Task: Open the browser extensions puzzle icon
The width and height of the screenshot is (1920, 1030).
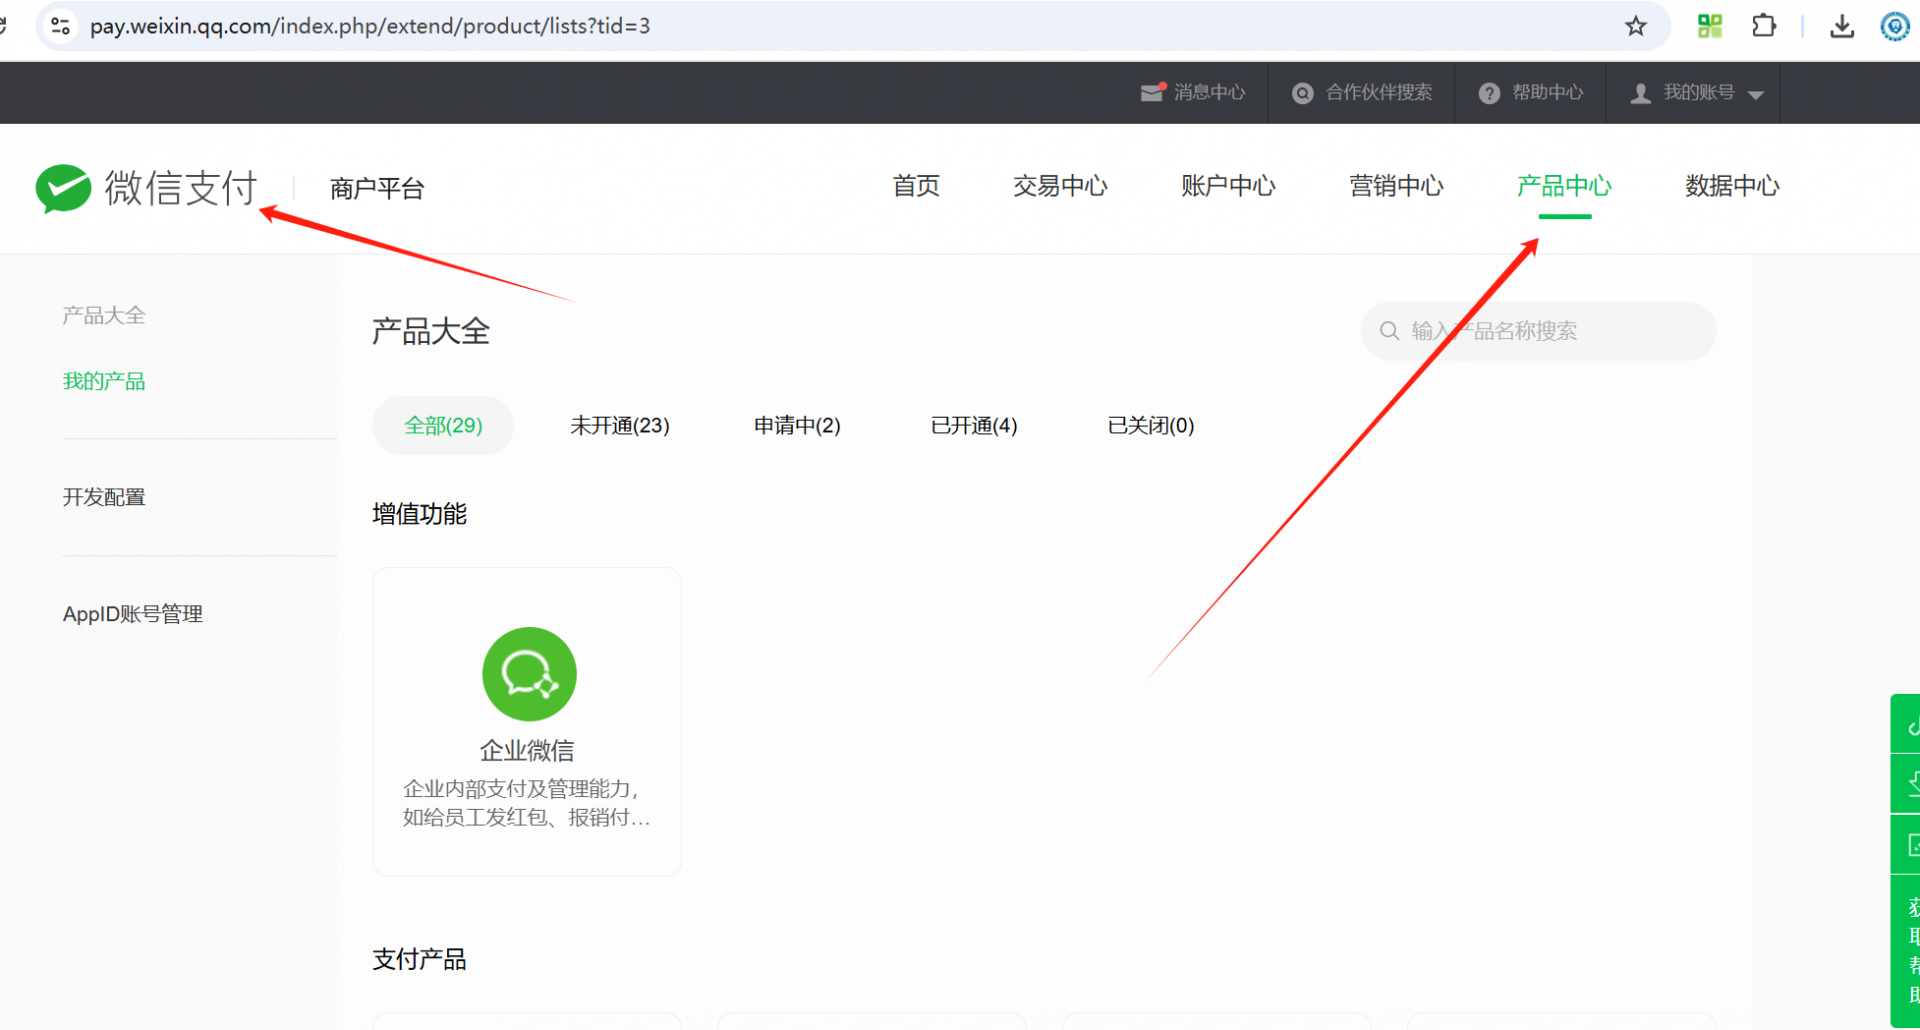Action: pyautogui.click(x=1764, y=26)
